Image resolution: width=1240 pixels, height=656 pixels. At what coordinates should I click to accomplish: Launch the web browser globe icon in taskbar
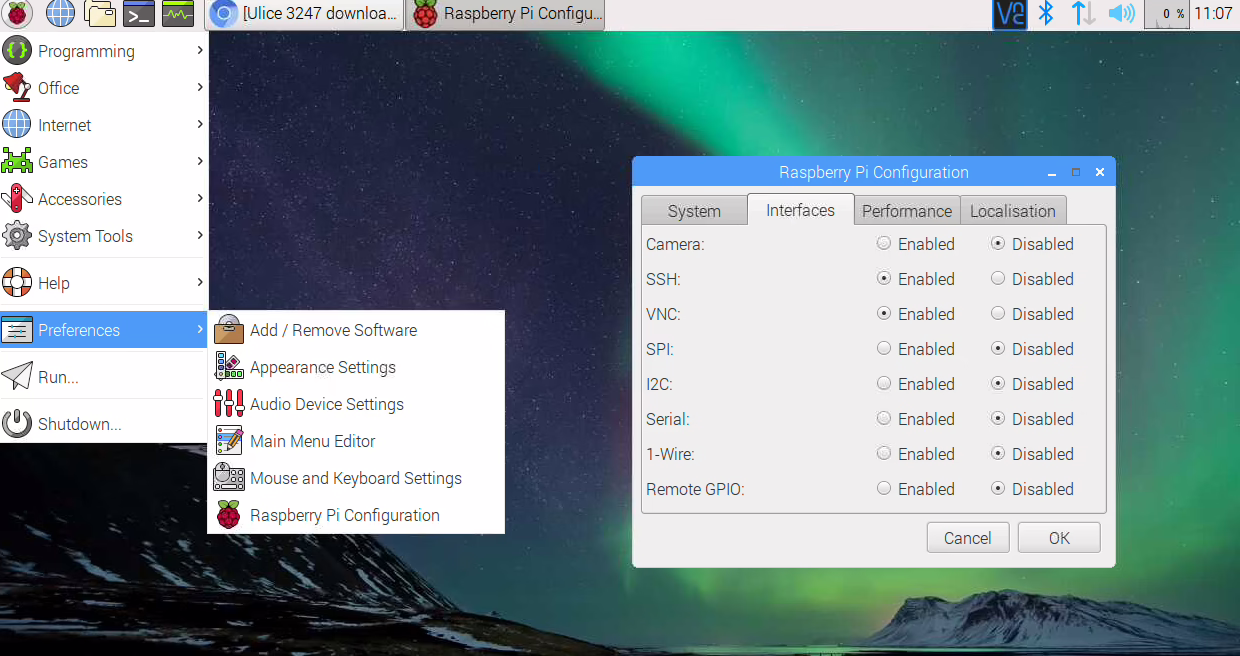coord(60,14)
